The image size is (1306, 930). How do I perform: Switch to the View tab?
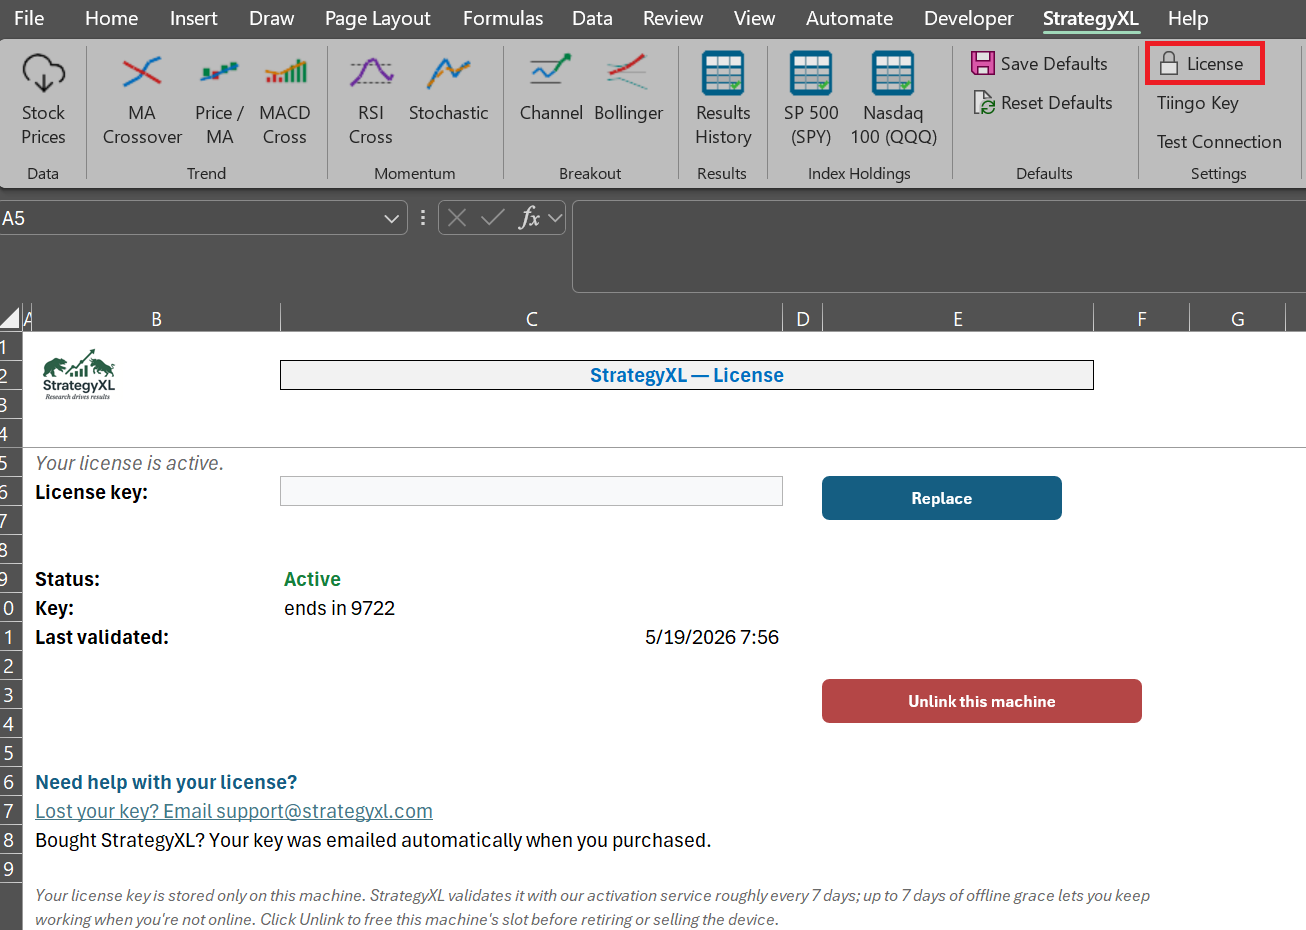(x=754, y=18)
